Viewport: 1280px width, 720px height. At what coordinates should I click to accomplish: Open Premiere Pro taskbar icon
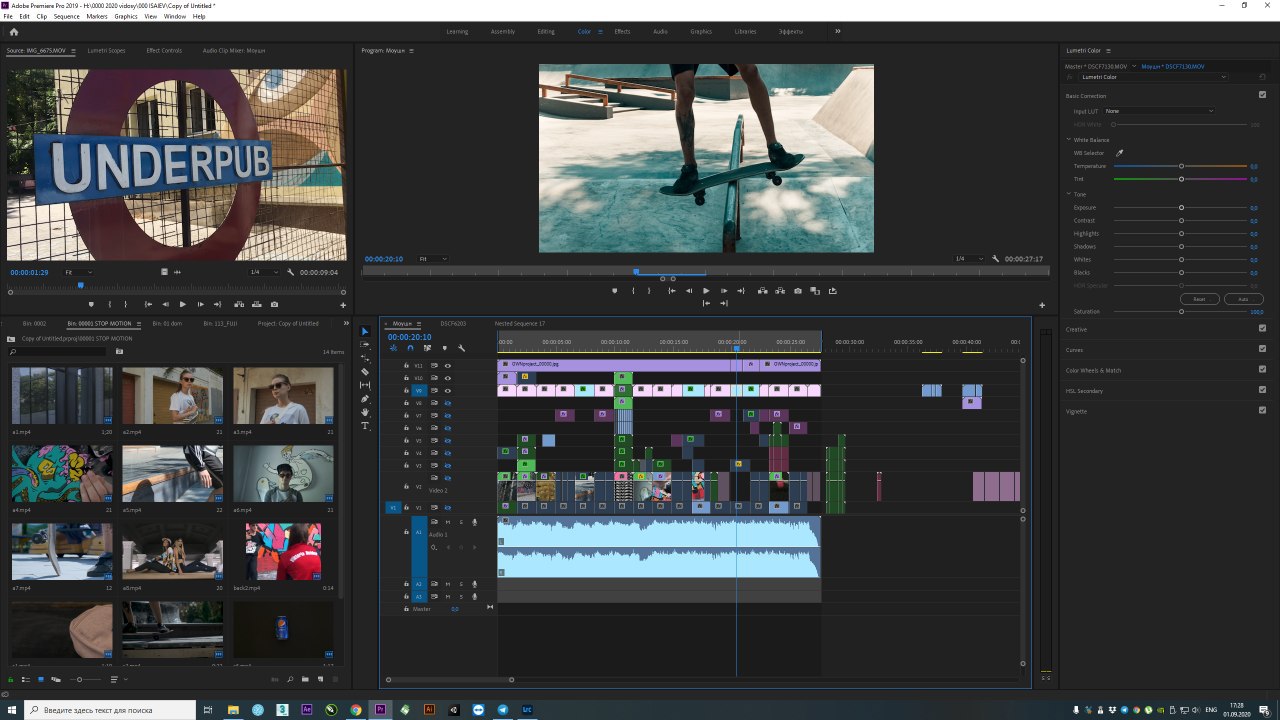click(x=380, y=710)
